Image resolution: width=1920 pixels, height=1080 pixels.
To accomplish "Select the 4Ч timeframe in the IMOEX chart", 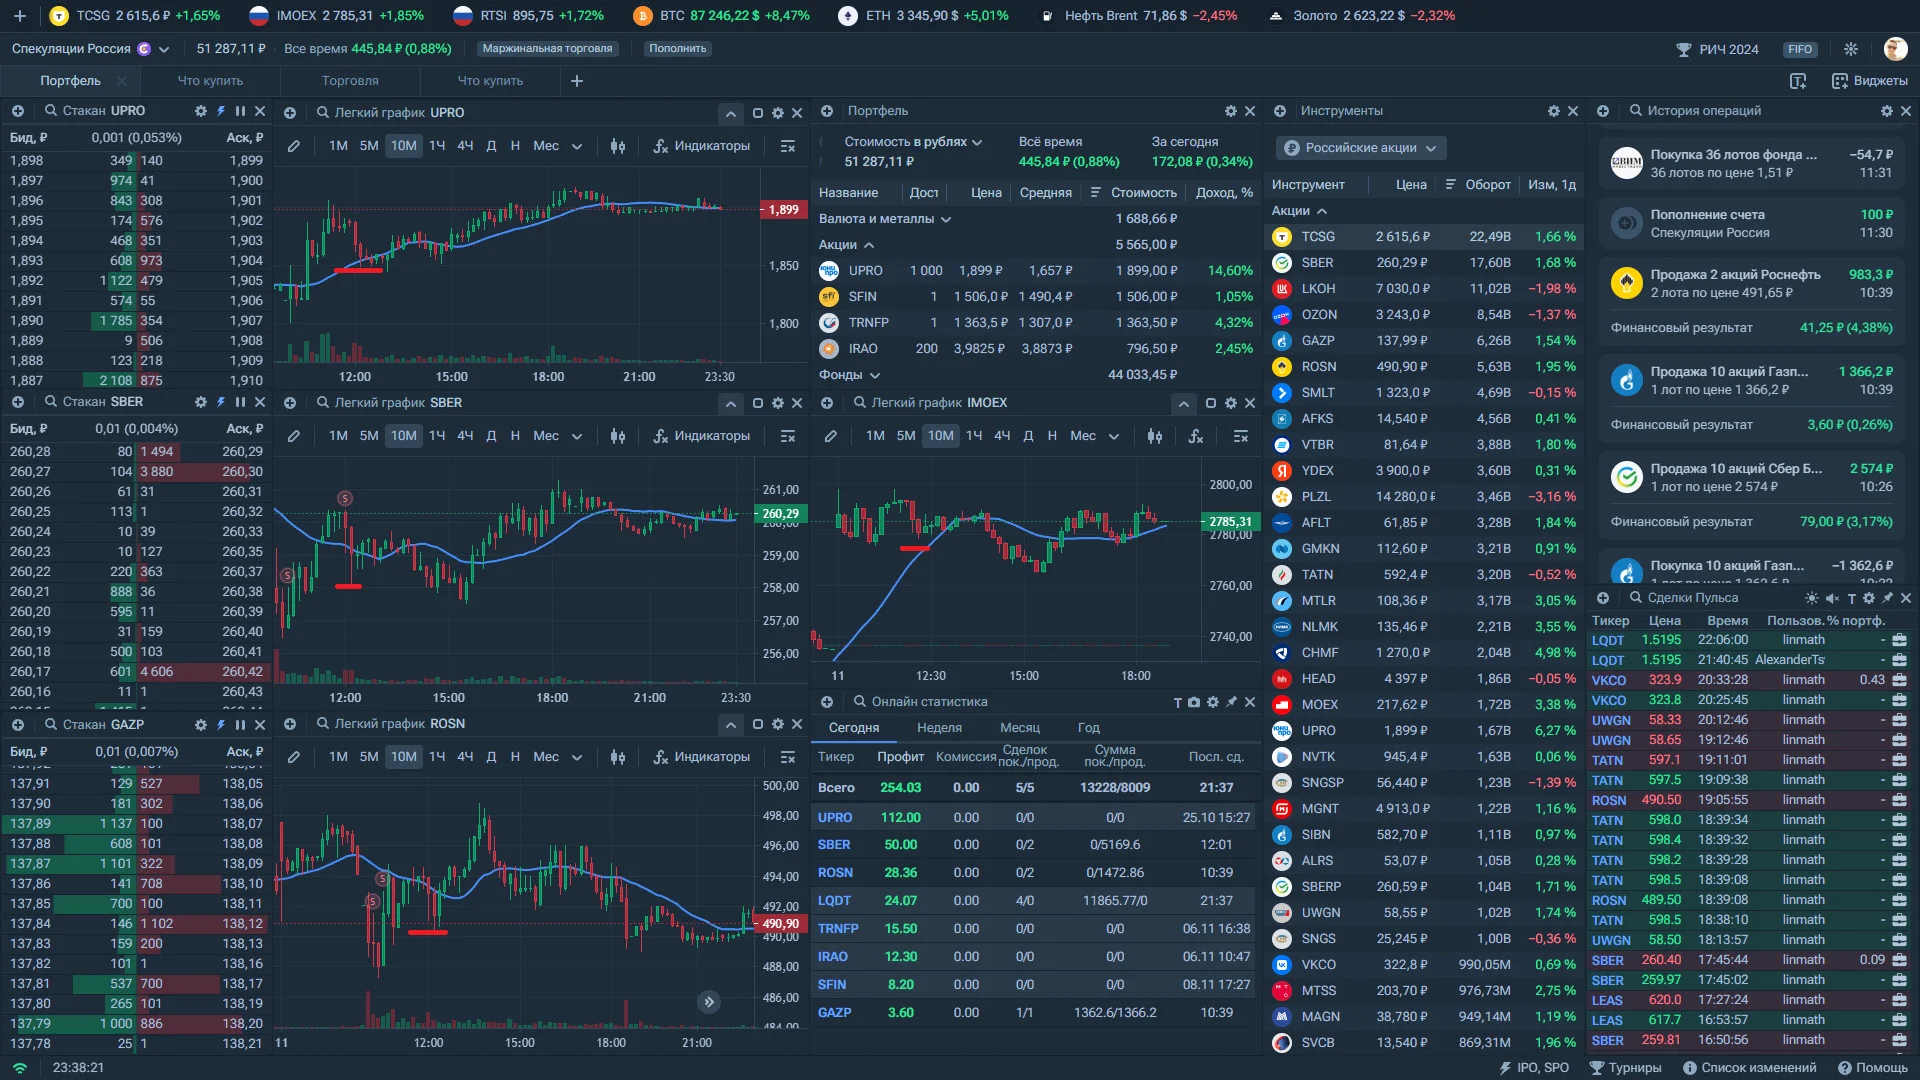I will click(x=1002, y=436).
